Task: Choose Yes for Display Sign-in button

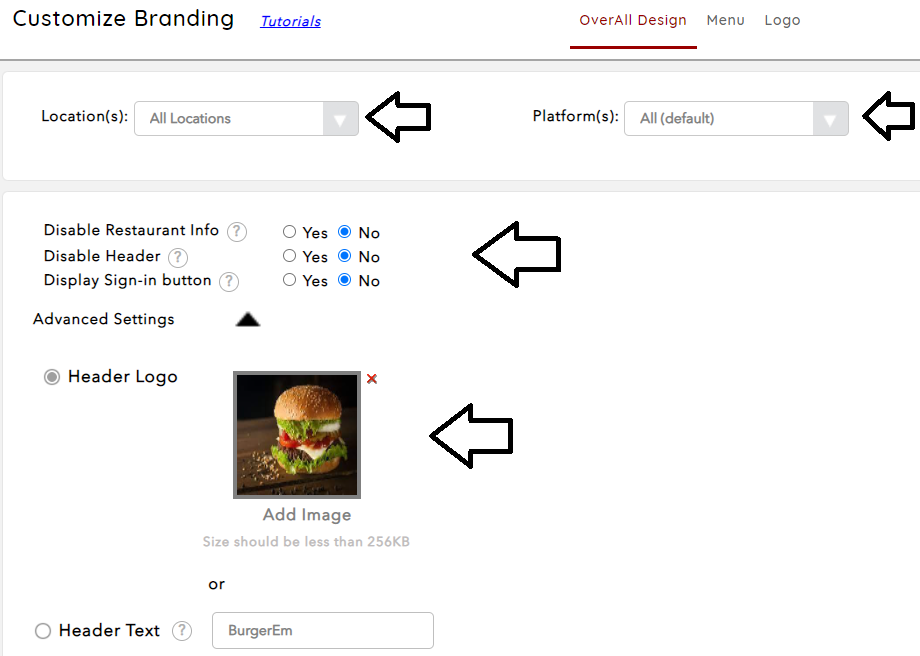Action: click(289, 280)
